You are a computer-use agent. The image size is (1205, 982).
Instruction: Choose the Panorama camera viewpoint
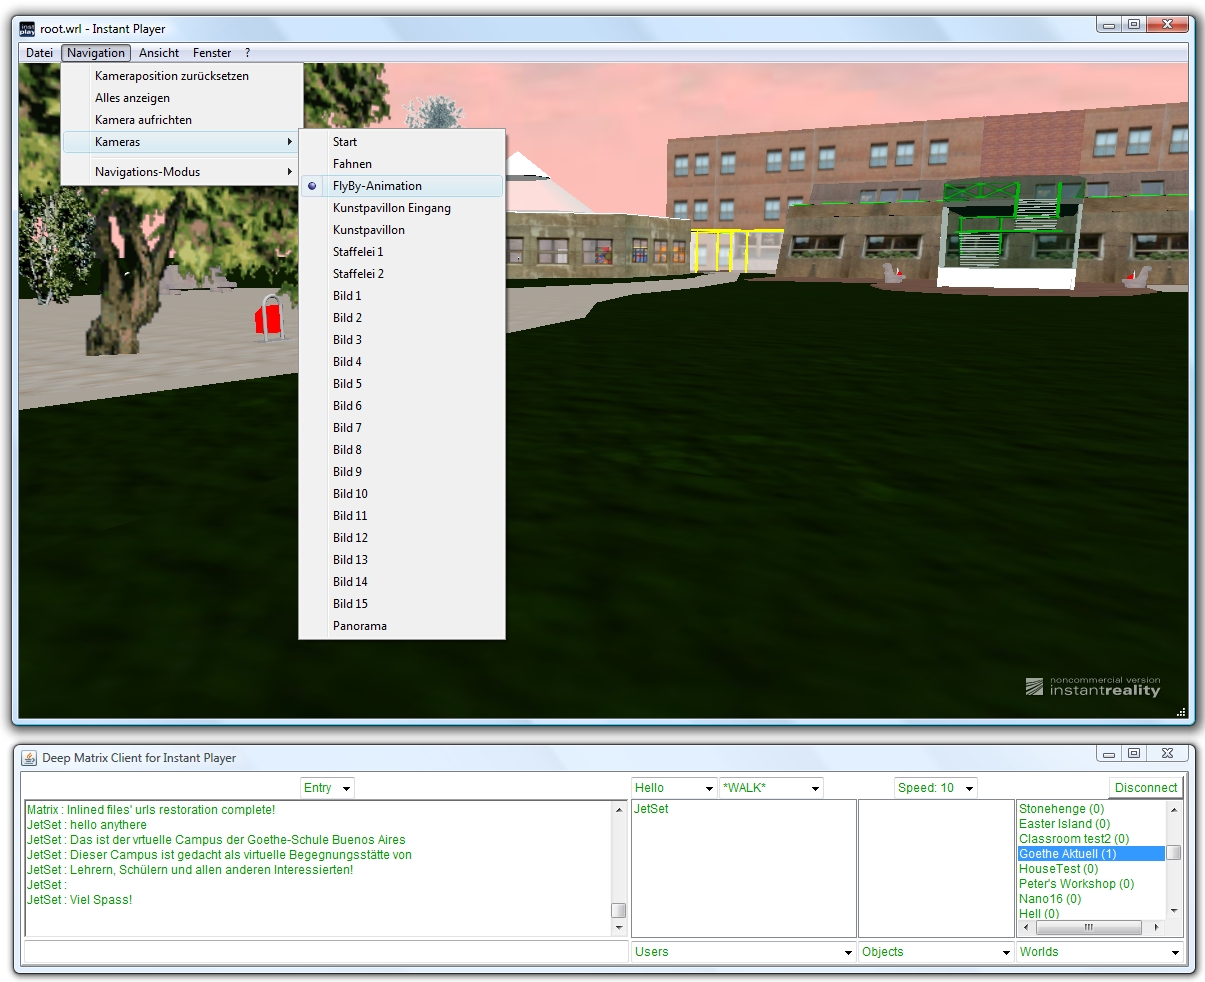tap(360, 626)
